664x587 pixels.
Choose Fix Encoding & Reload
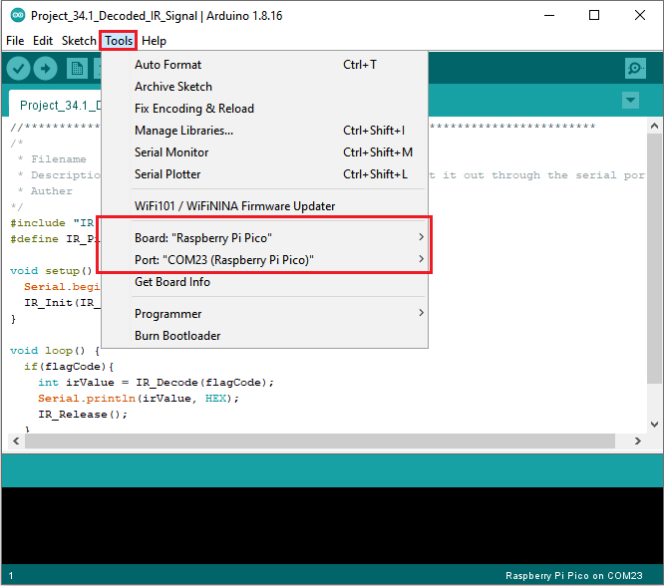(265, 109)
